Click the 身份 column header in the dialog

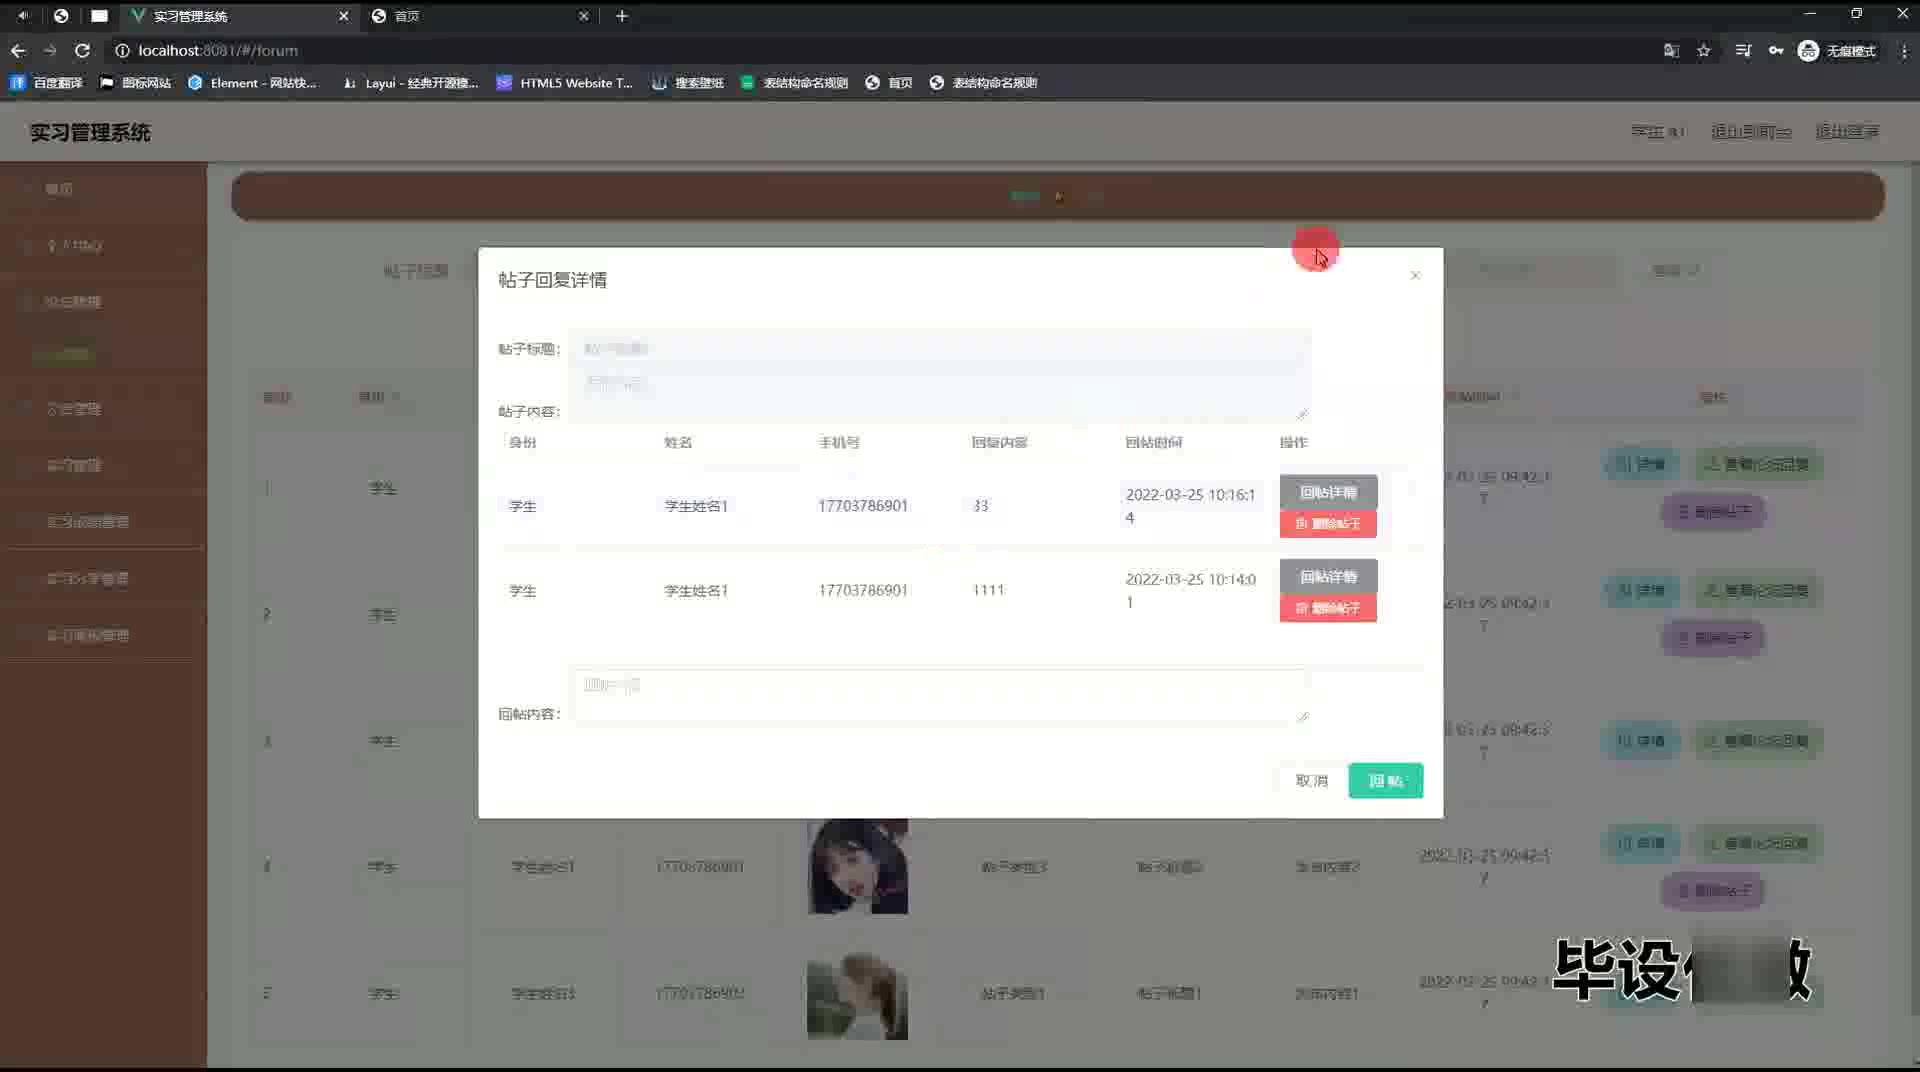[523, 442]
